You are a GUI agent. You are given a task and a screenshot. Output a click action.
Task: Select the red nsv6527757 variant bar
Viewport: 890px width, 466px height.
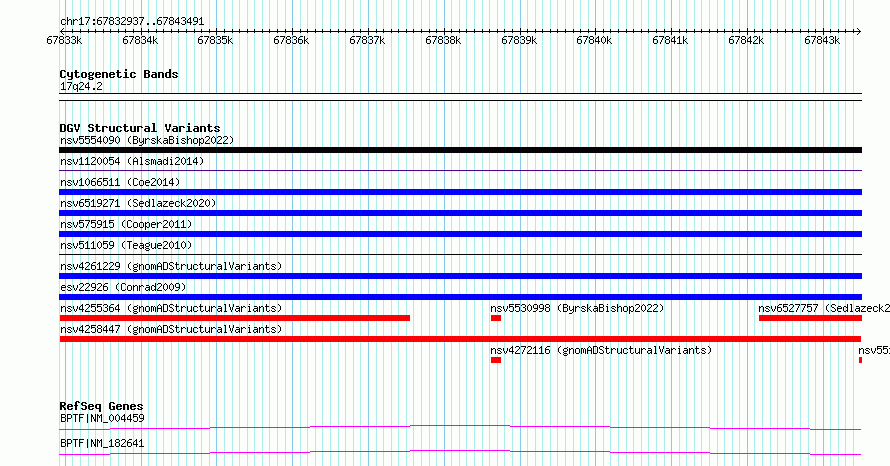click(810, 318)
